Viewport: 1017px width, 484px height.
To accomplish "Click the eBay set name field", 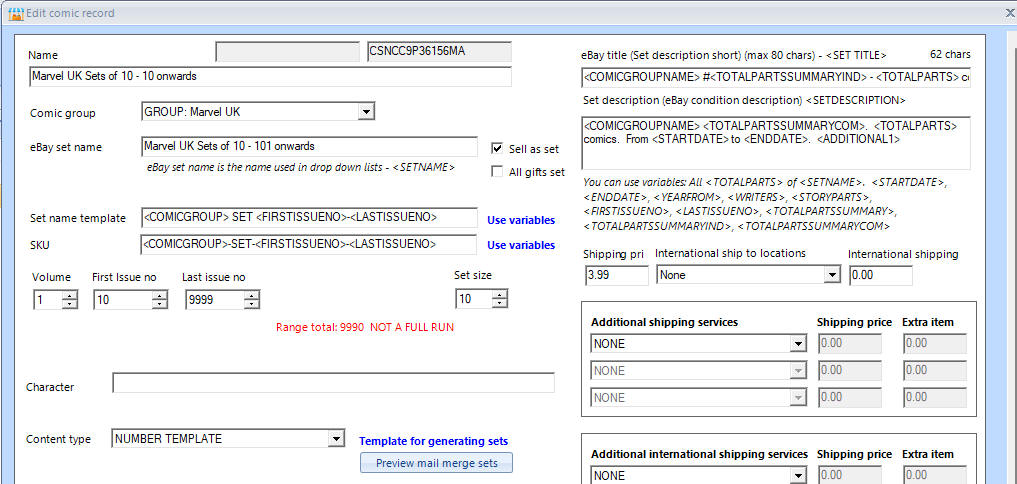I will coord(309,147).
